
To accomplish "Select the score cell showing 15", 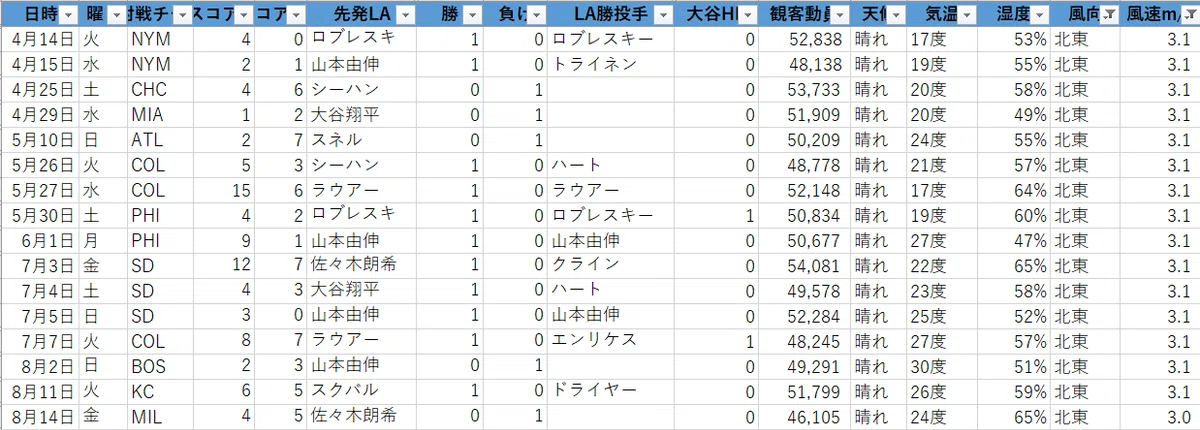I will (x=223, y=190).
